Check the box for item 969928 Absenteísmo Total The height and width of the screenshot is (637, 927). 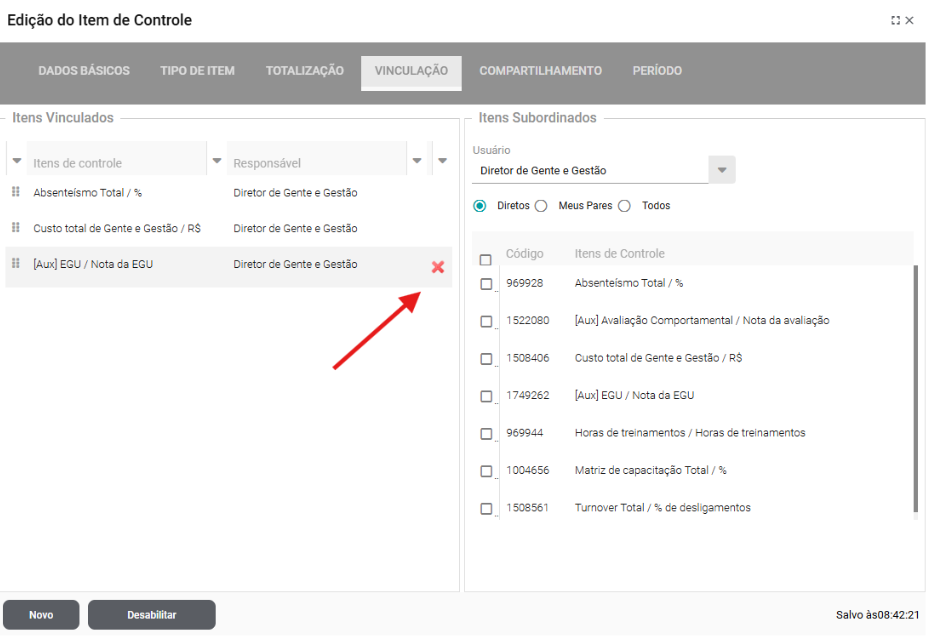[x=486, y=284]
